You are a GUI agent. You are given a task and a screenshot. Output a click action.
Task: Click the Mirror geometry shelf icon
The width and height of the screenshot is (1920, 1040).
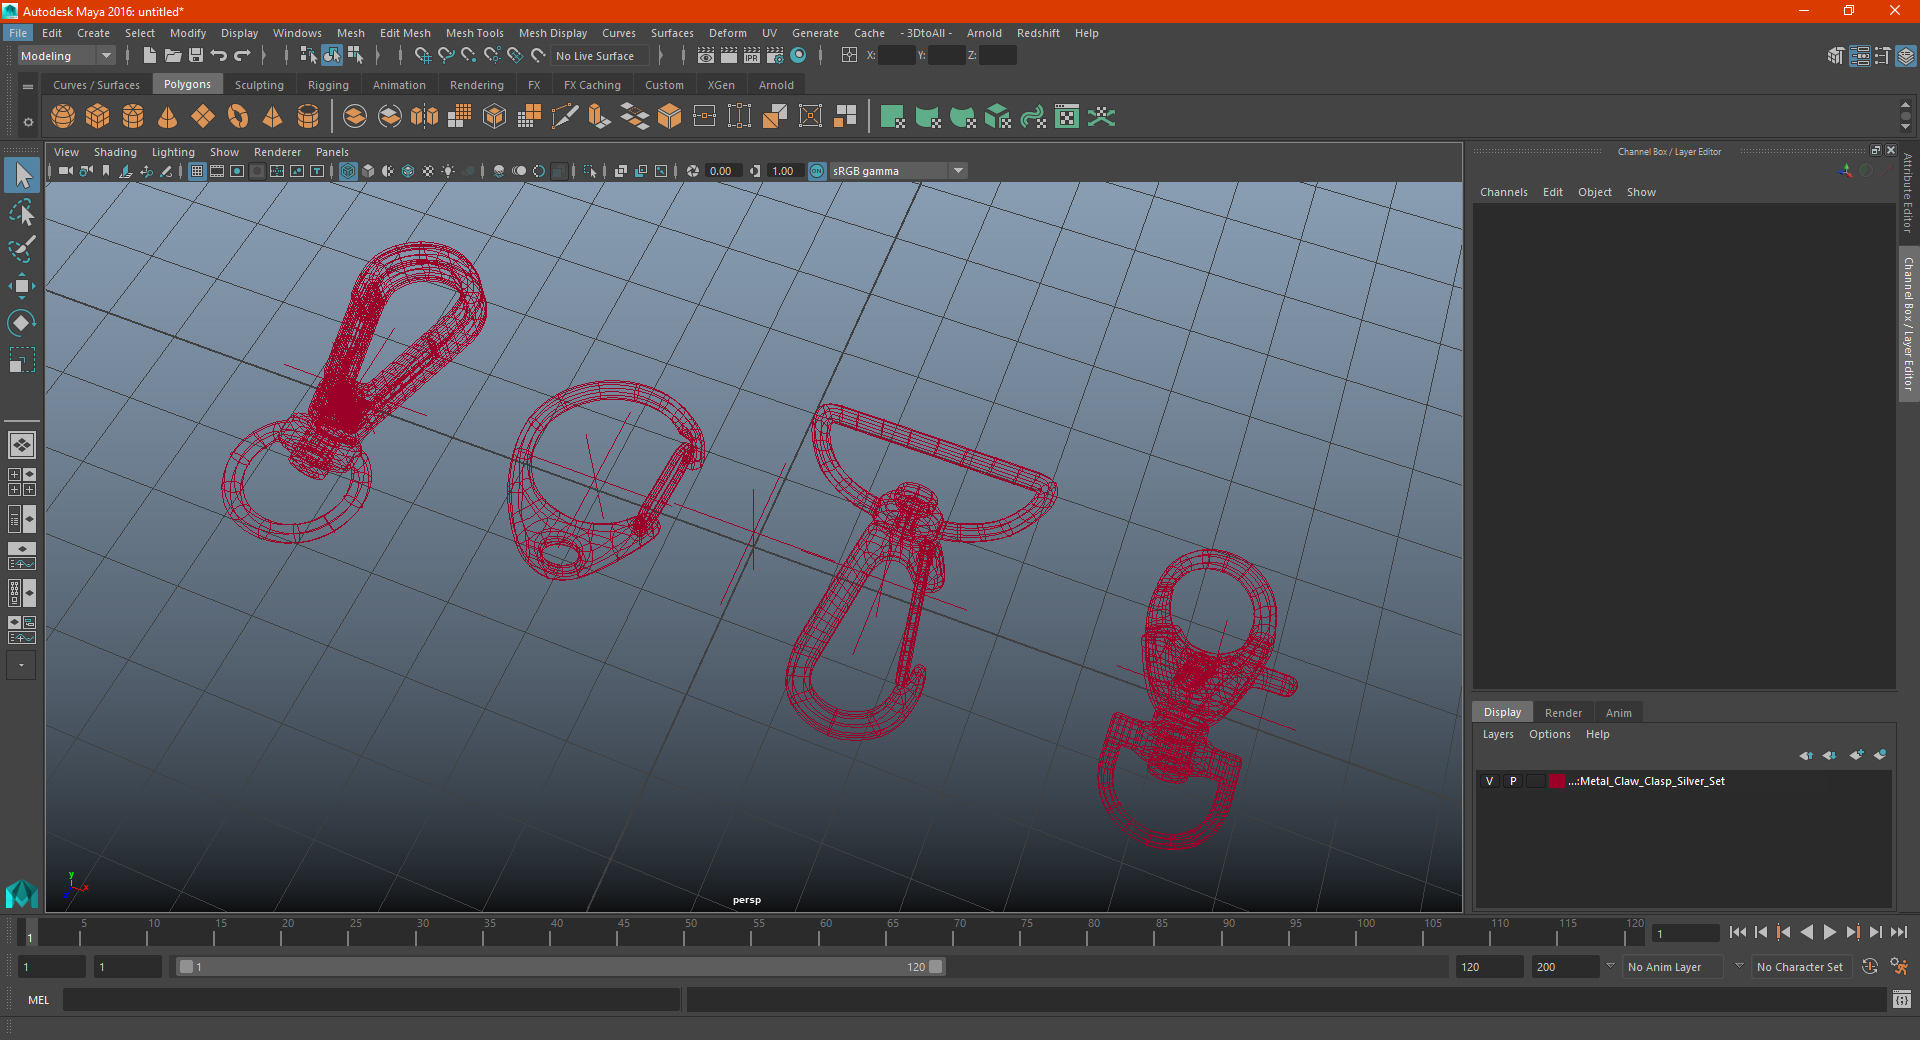[424, 117]
